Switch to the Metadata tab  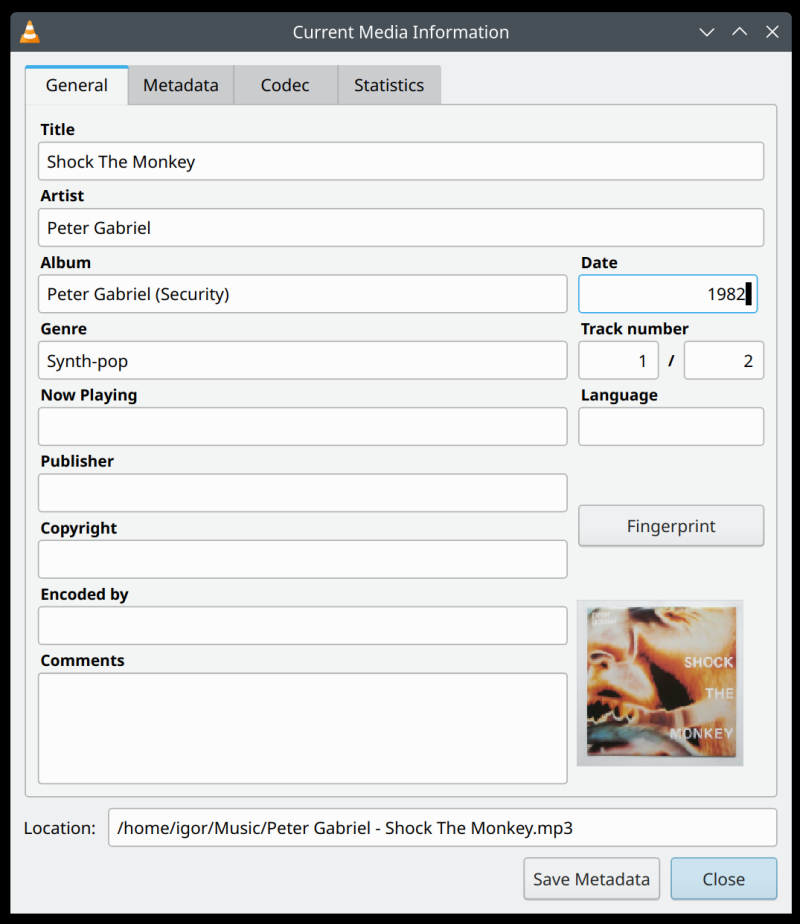click(181, 85)
